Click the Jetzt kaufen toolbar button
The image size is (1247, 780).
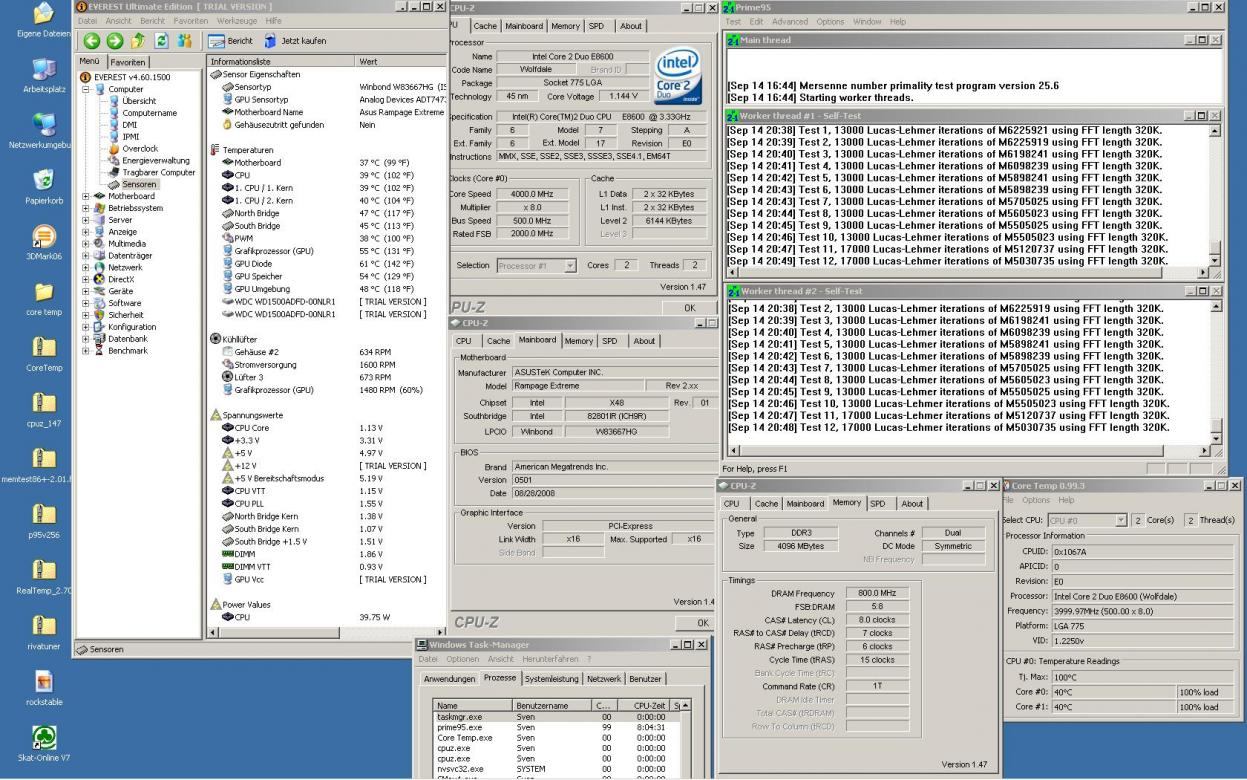coord(295,40)
